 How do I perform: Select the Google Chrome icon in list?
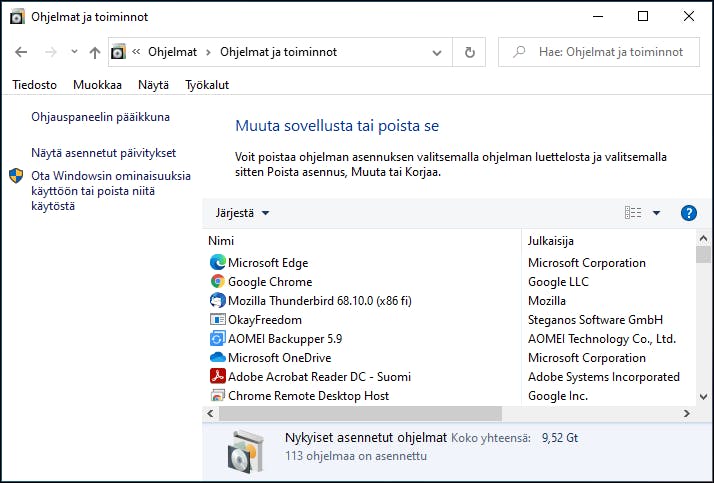tap(218, 281)
